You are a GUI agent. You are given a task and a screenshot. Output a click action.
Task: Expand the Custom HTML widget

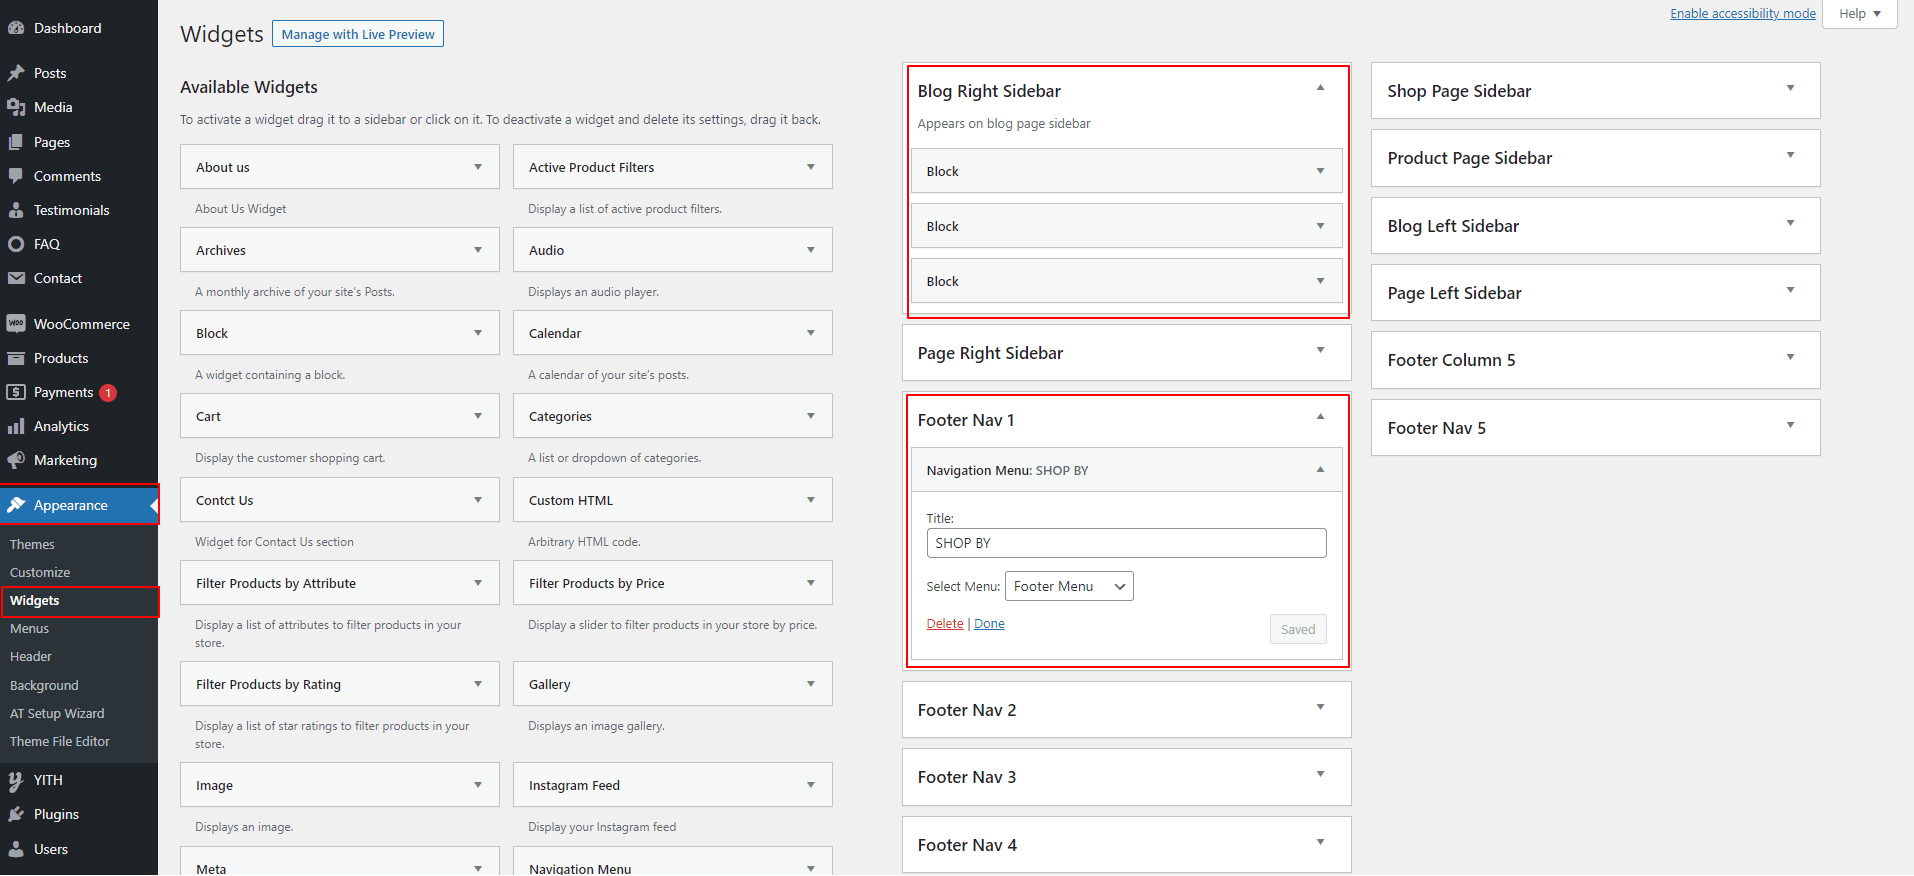pos(810,500)
